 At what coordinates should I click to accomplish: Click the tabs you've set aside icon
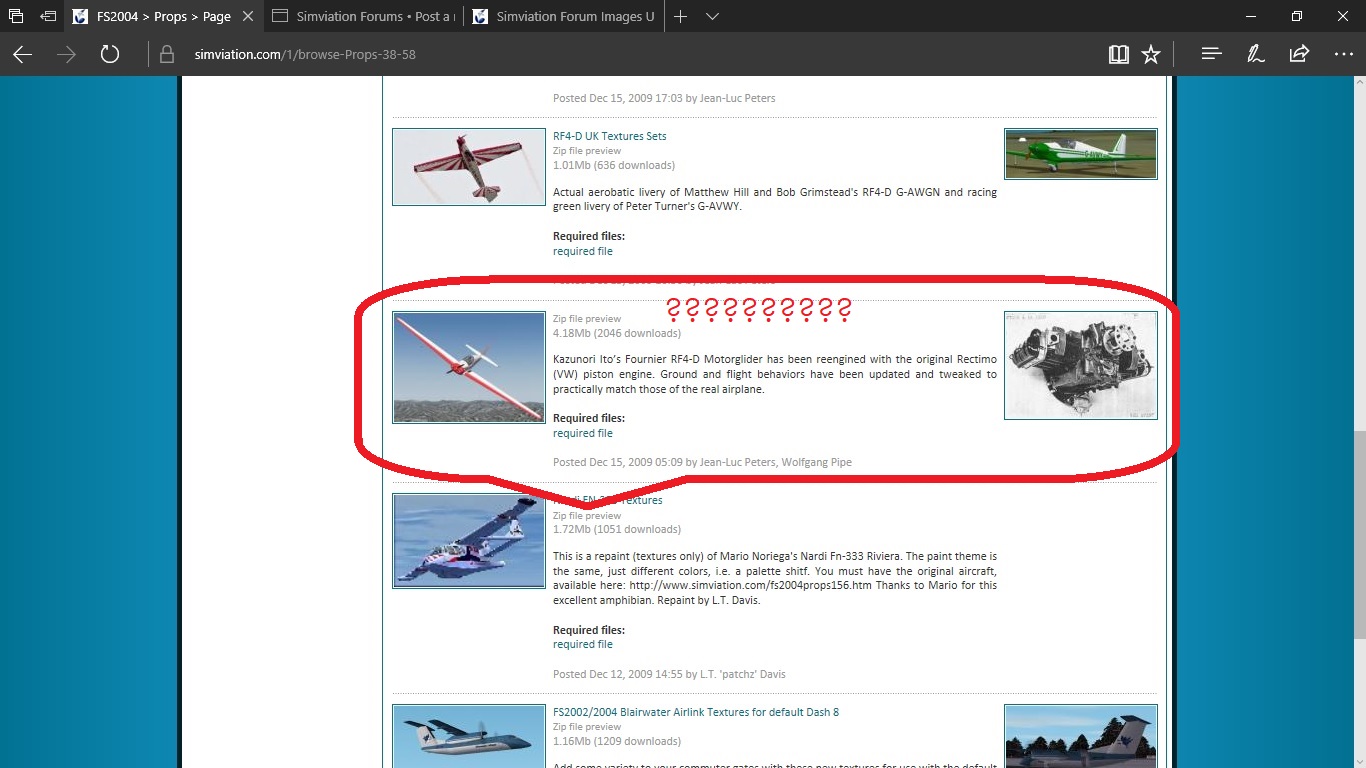point(16,17)
